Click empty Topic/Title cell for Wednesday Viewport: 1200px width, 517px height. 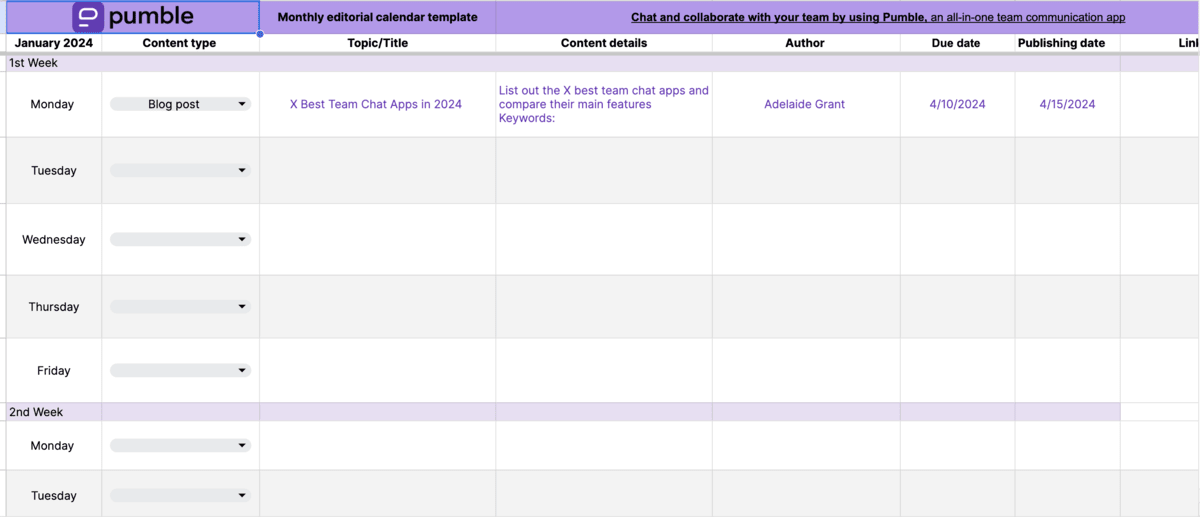(378, 240)
